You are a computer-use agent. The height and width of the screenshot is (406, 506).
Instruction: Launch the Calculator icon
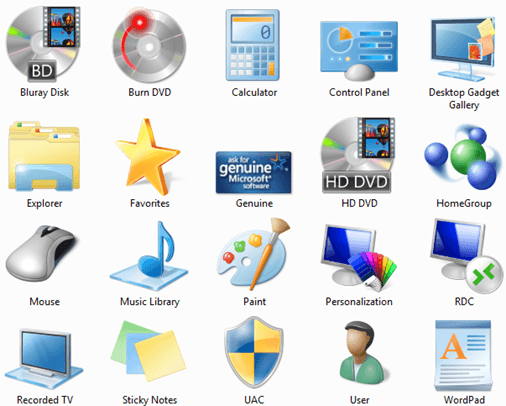point(253,45)
